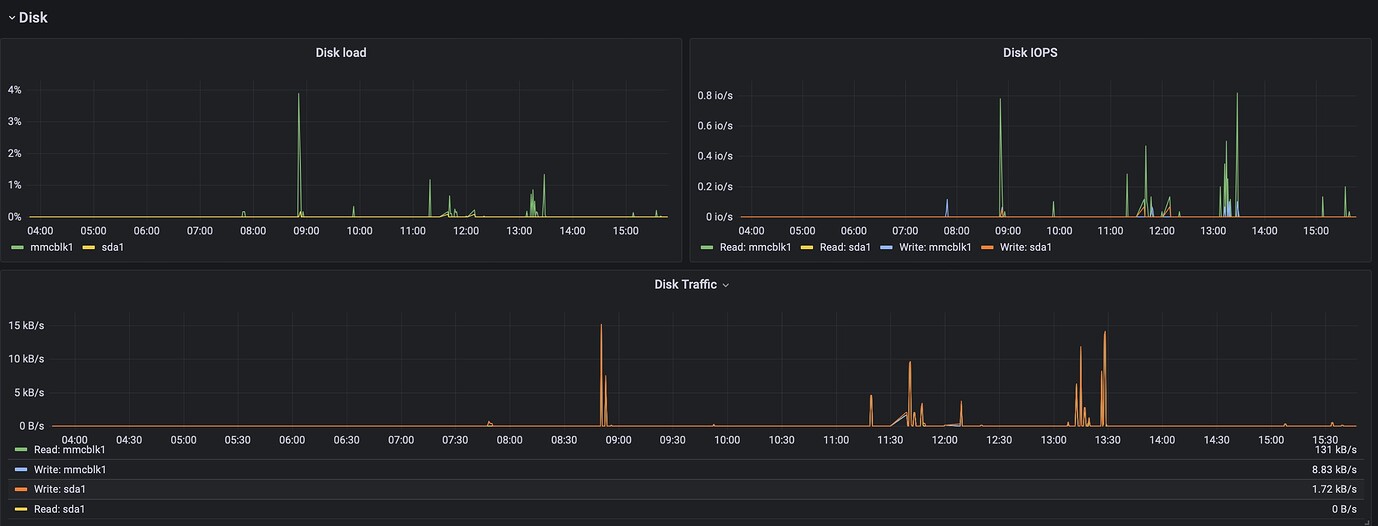Open the Disk load panel title menu

point(341,53)
